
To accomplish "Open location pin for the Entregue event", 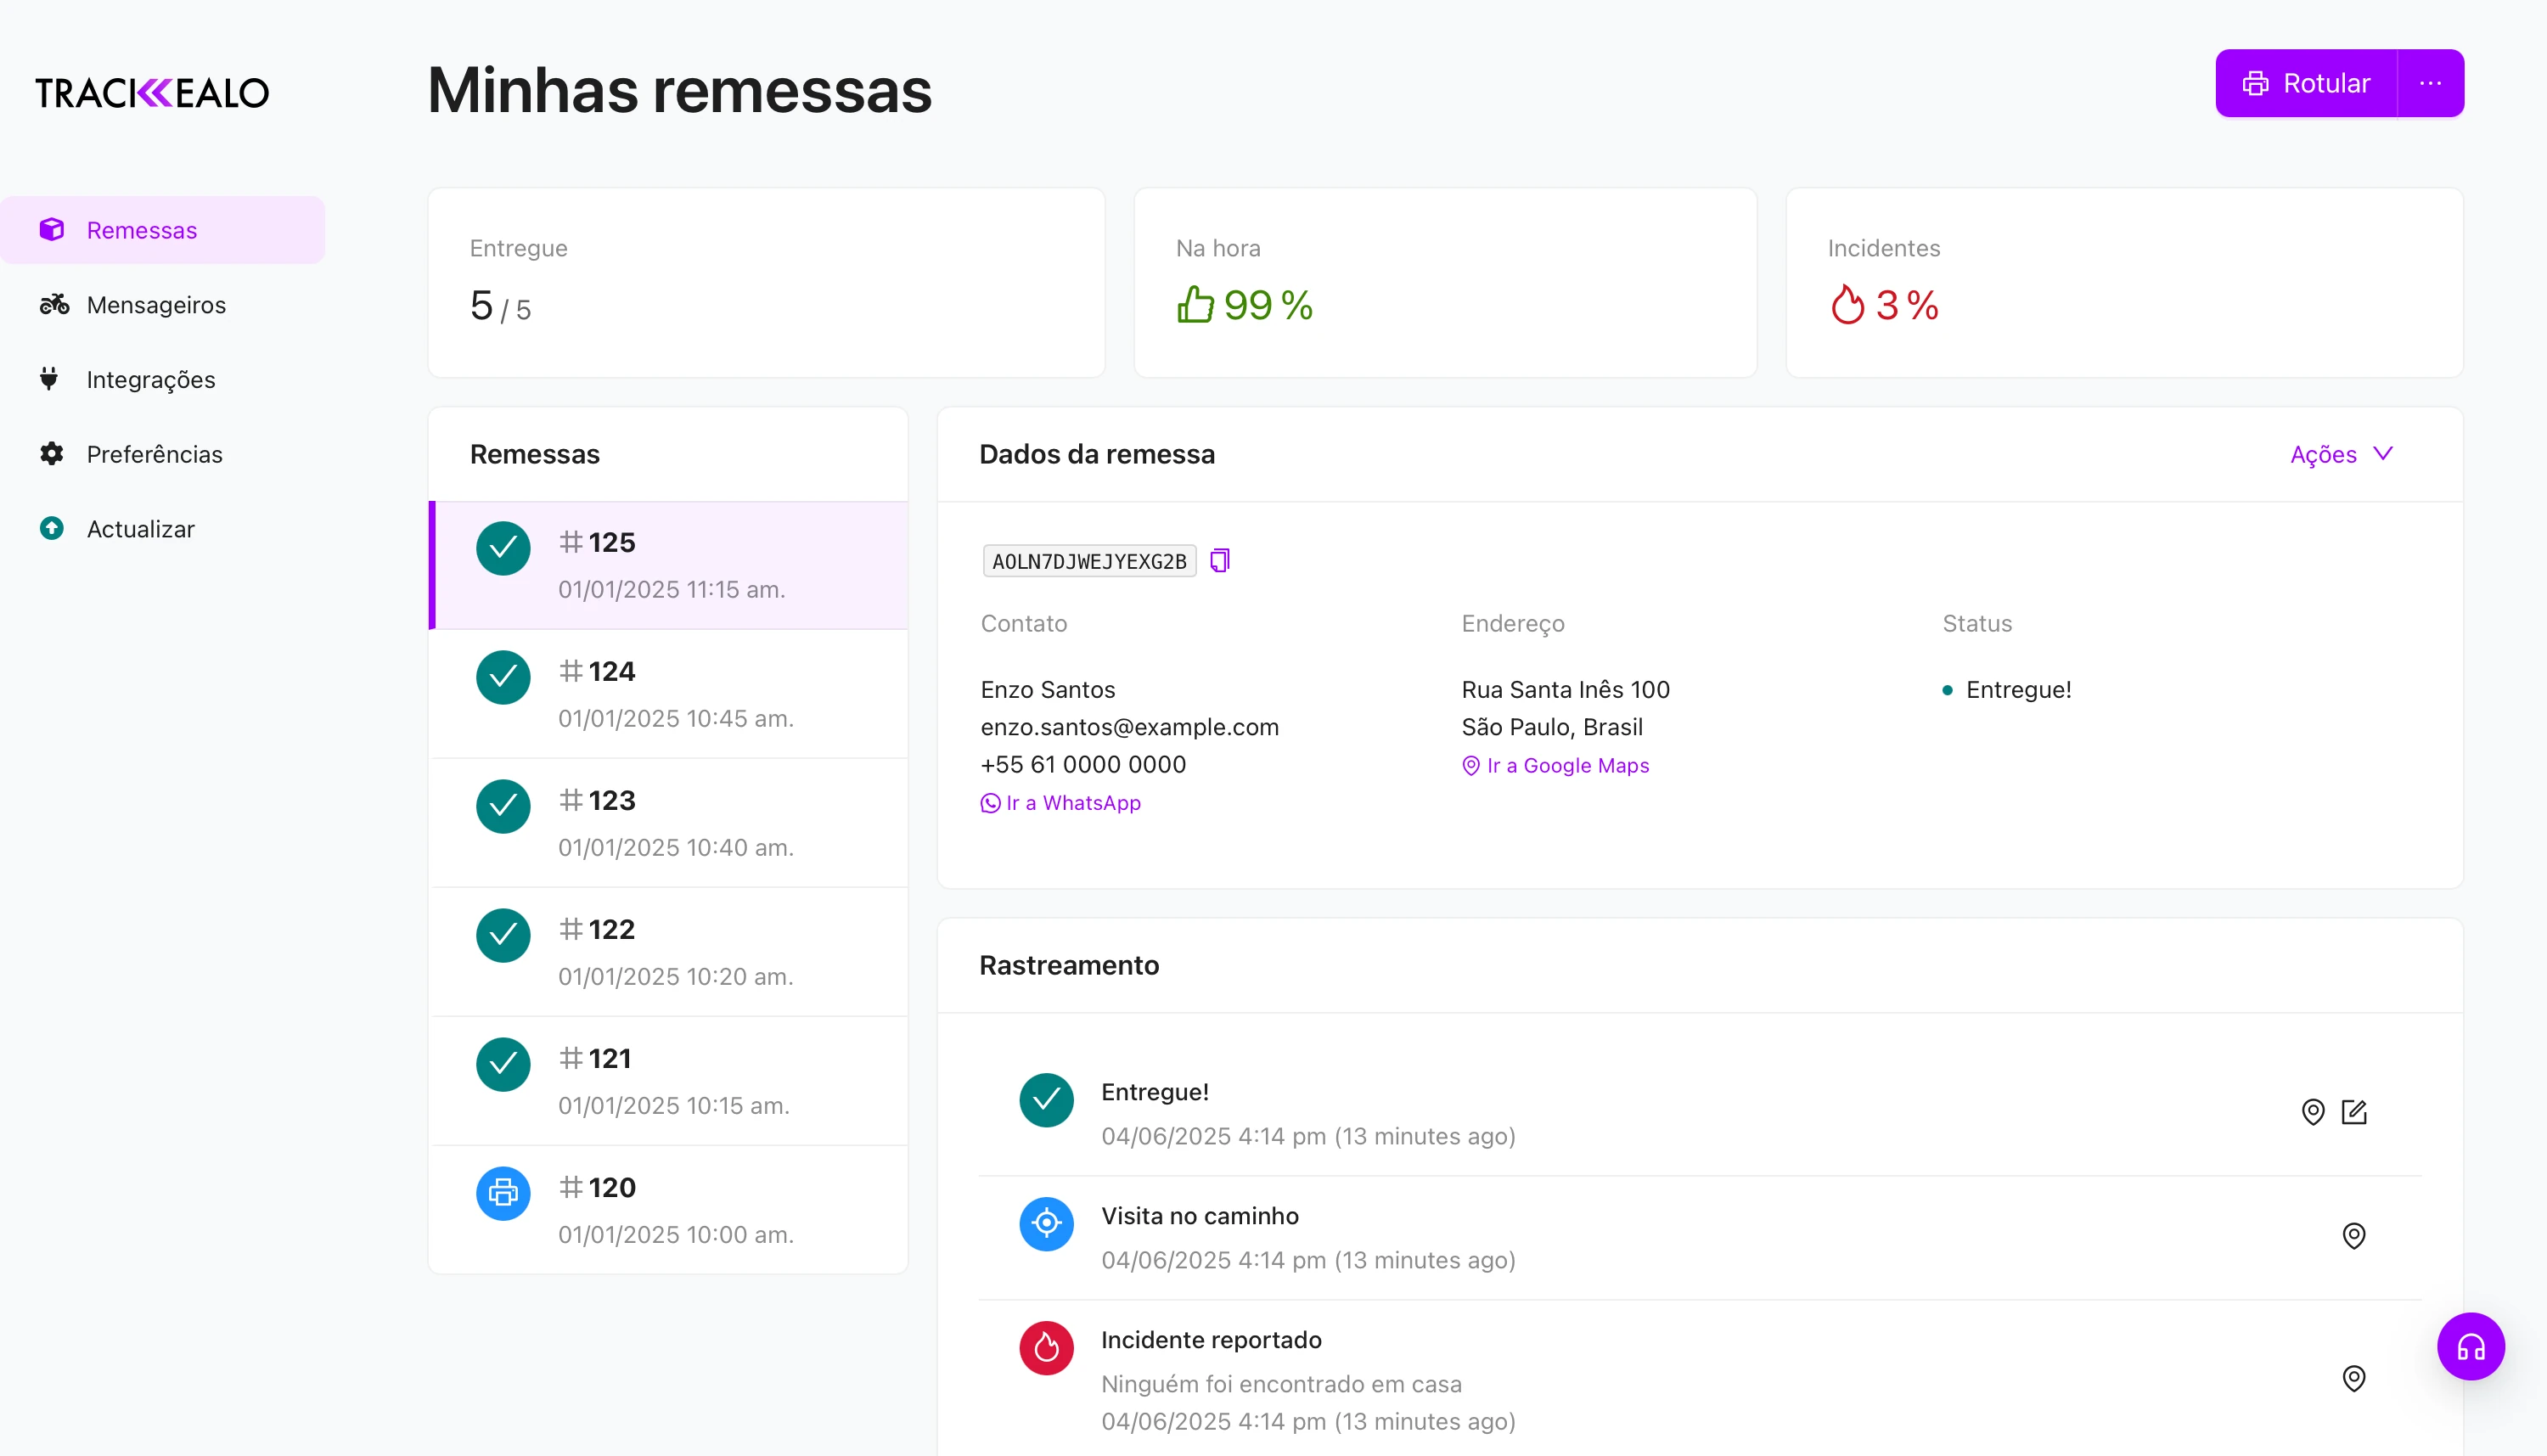I will tap(2313, 1111).
